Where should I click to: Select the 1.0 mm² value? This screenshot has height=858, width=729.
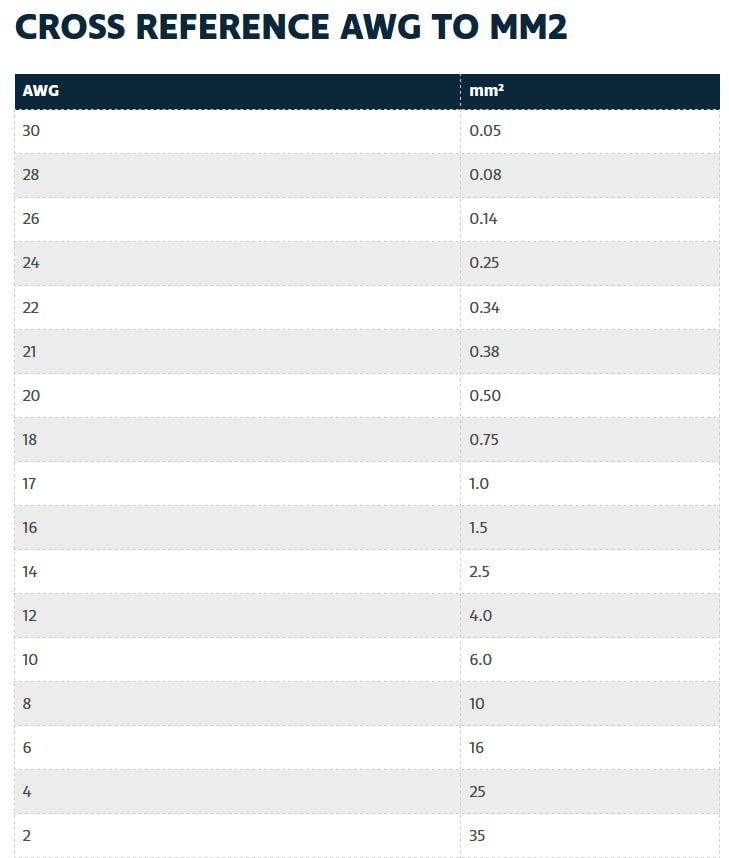(x=479, y=483)
